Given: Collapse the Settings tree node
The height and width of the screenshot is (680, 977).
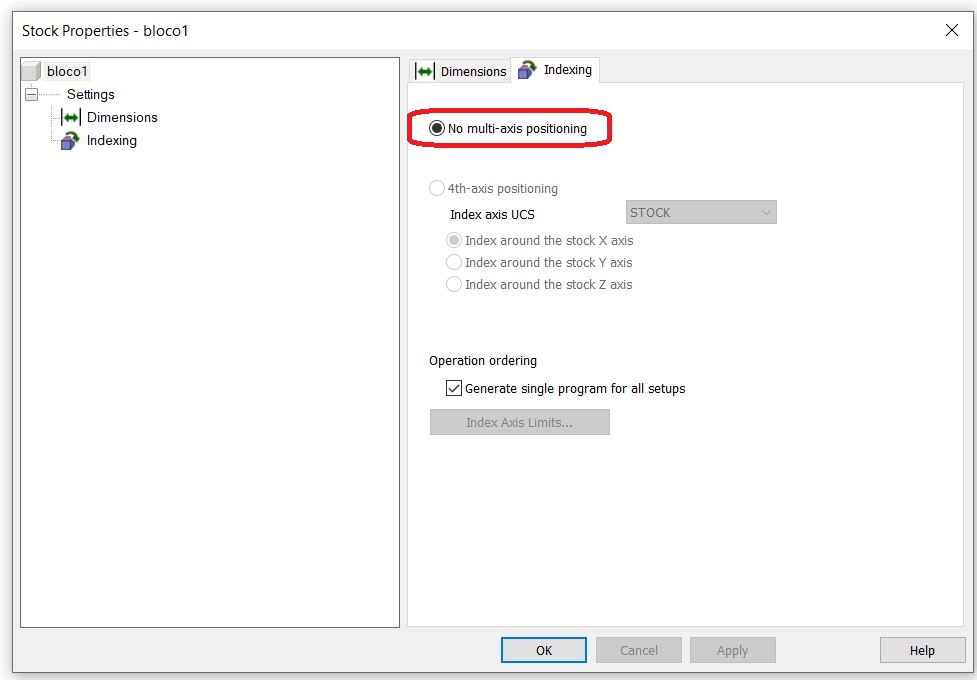Looking at the screenshot, I should (x=32, y=94).
